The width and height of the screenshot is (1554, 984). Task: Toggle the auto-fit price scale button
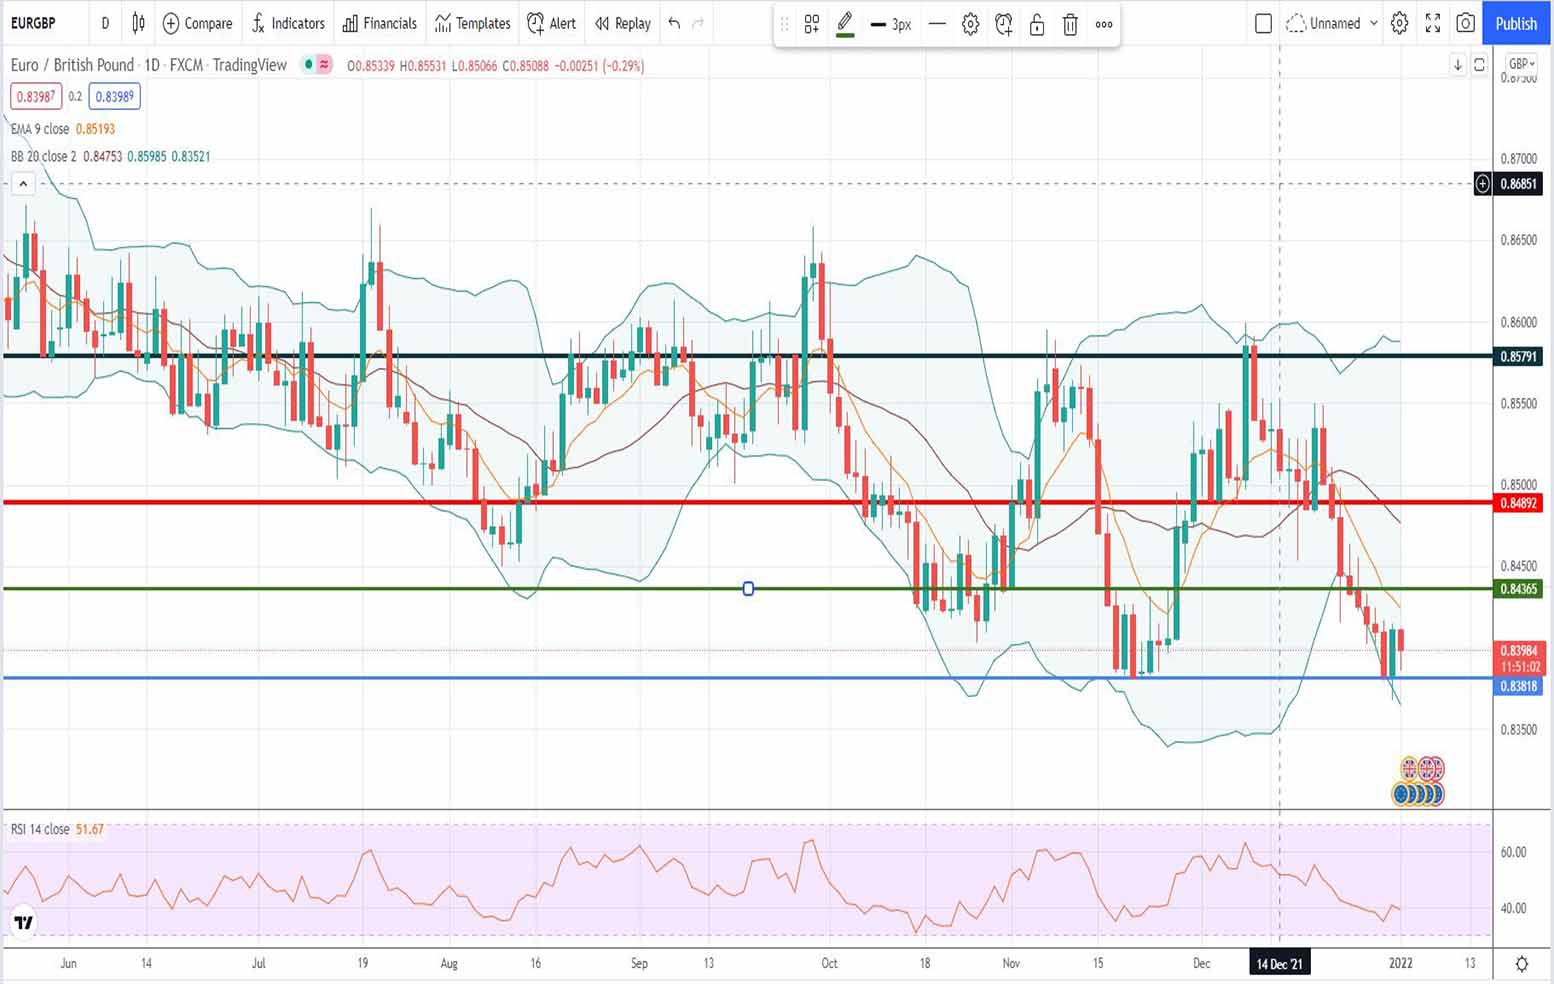(x=1479, y=65)
